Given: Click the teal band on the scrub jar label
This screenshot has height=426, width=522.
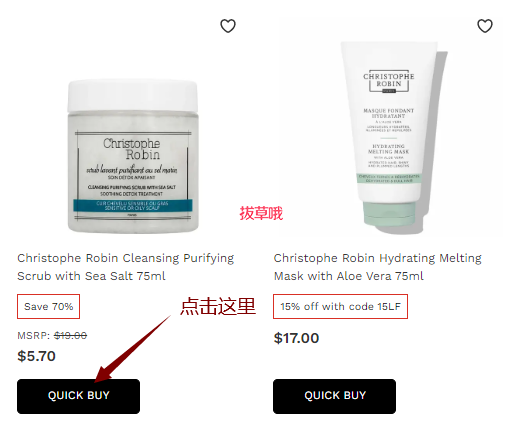Looking at the screenshot, I should pyautogui.click(x=133, y=205).
